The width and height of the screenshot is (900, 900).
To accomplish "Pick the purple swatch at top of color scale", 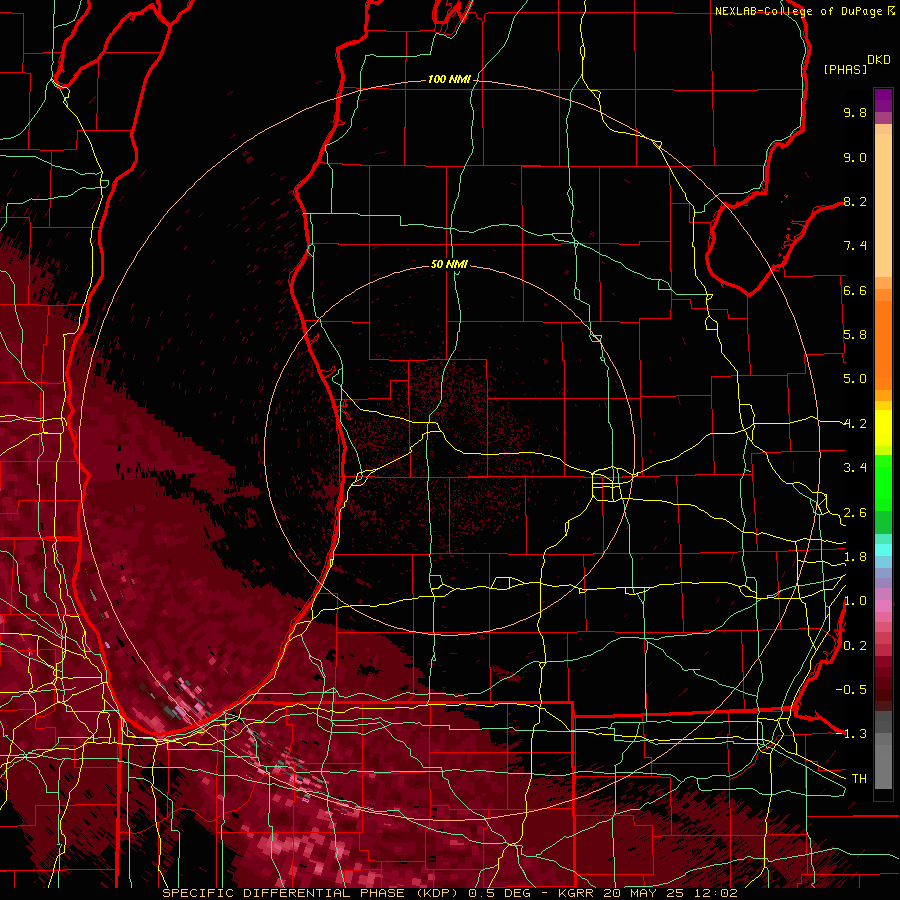I will point(883,100).
